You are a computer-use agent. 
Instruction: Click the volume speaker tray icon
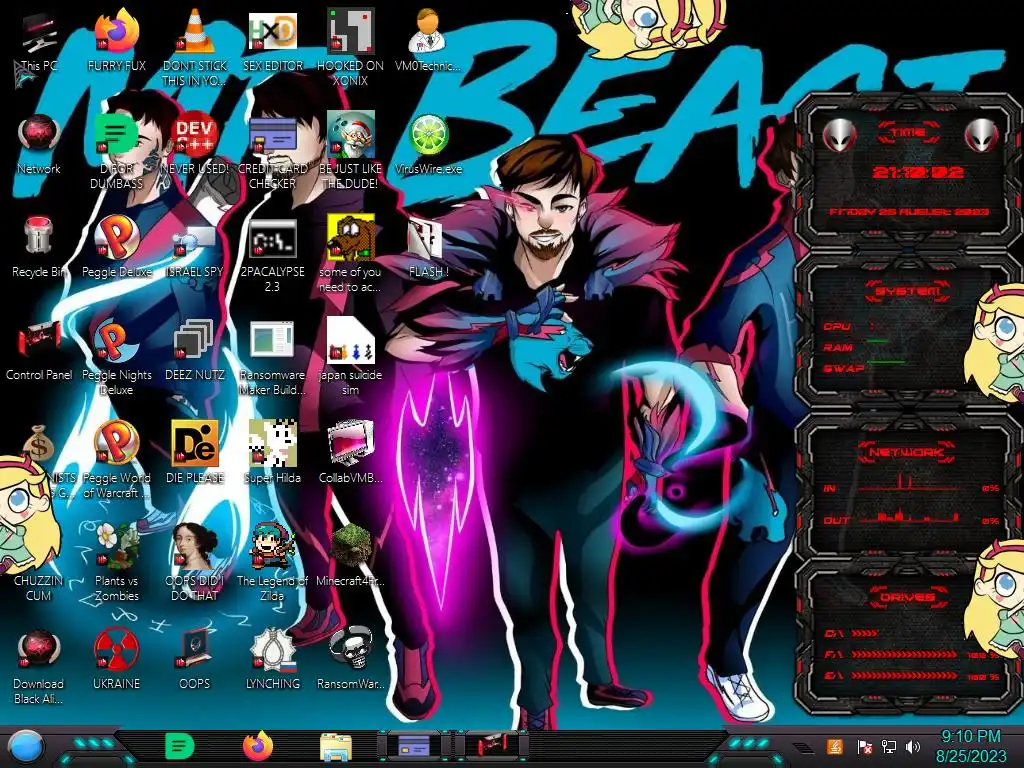coord(913,746)
